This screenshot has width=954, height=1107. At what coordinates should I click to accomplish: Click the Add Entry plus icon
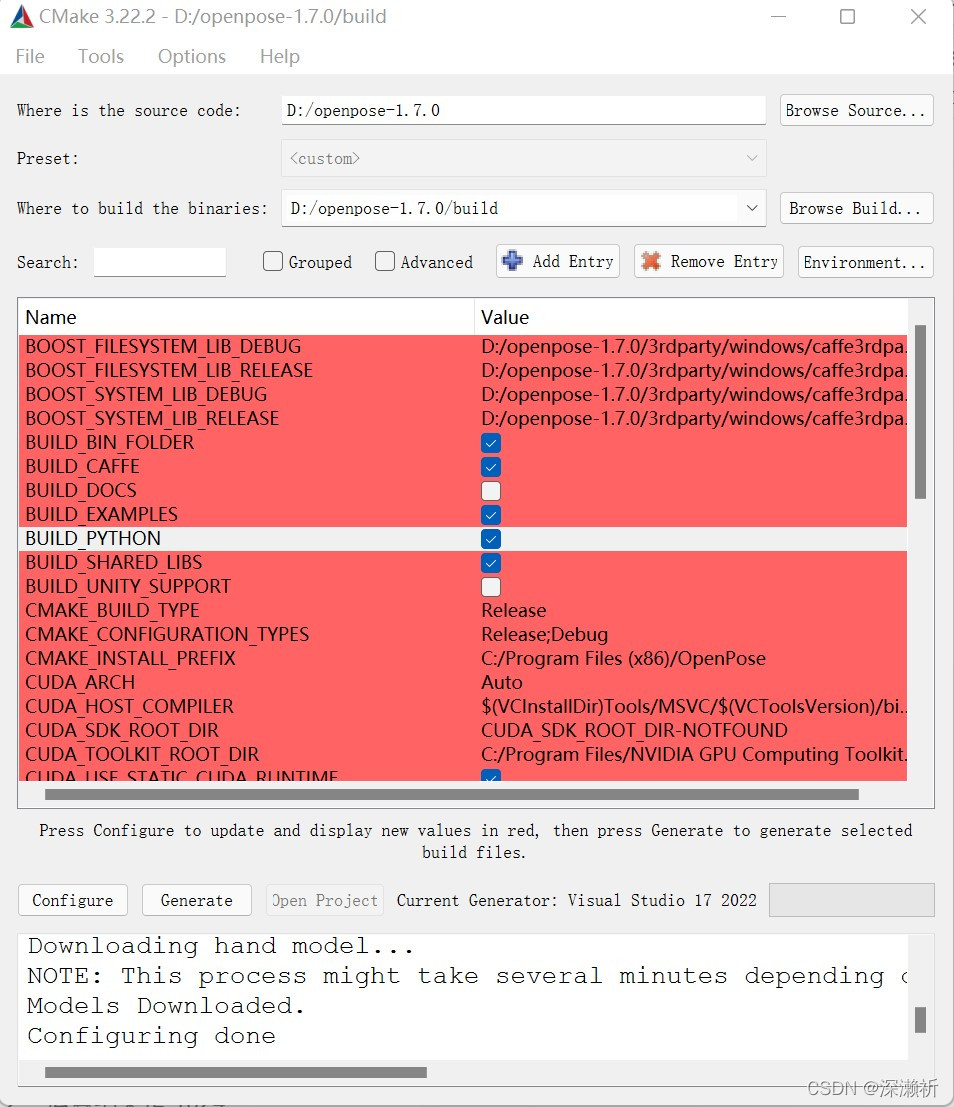pyautogui.click(x=512, y=261)
